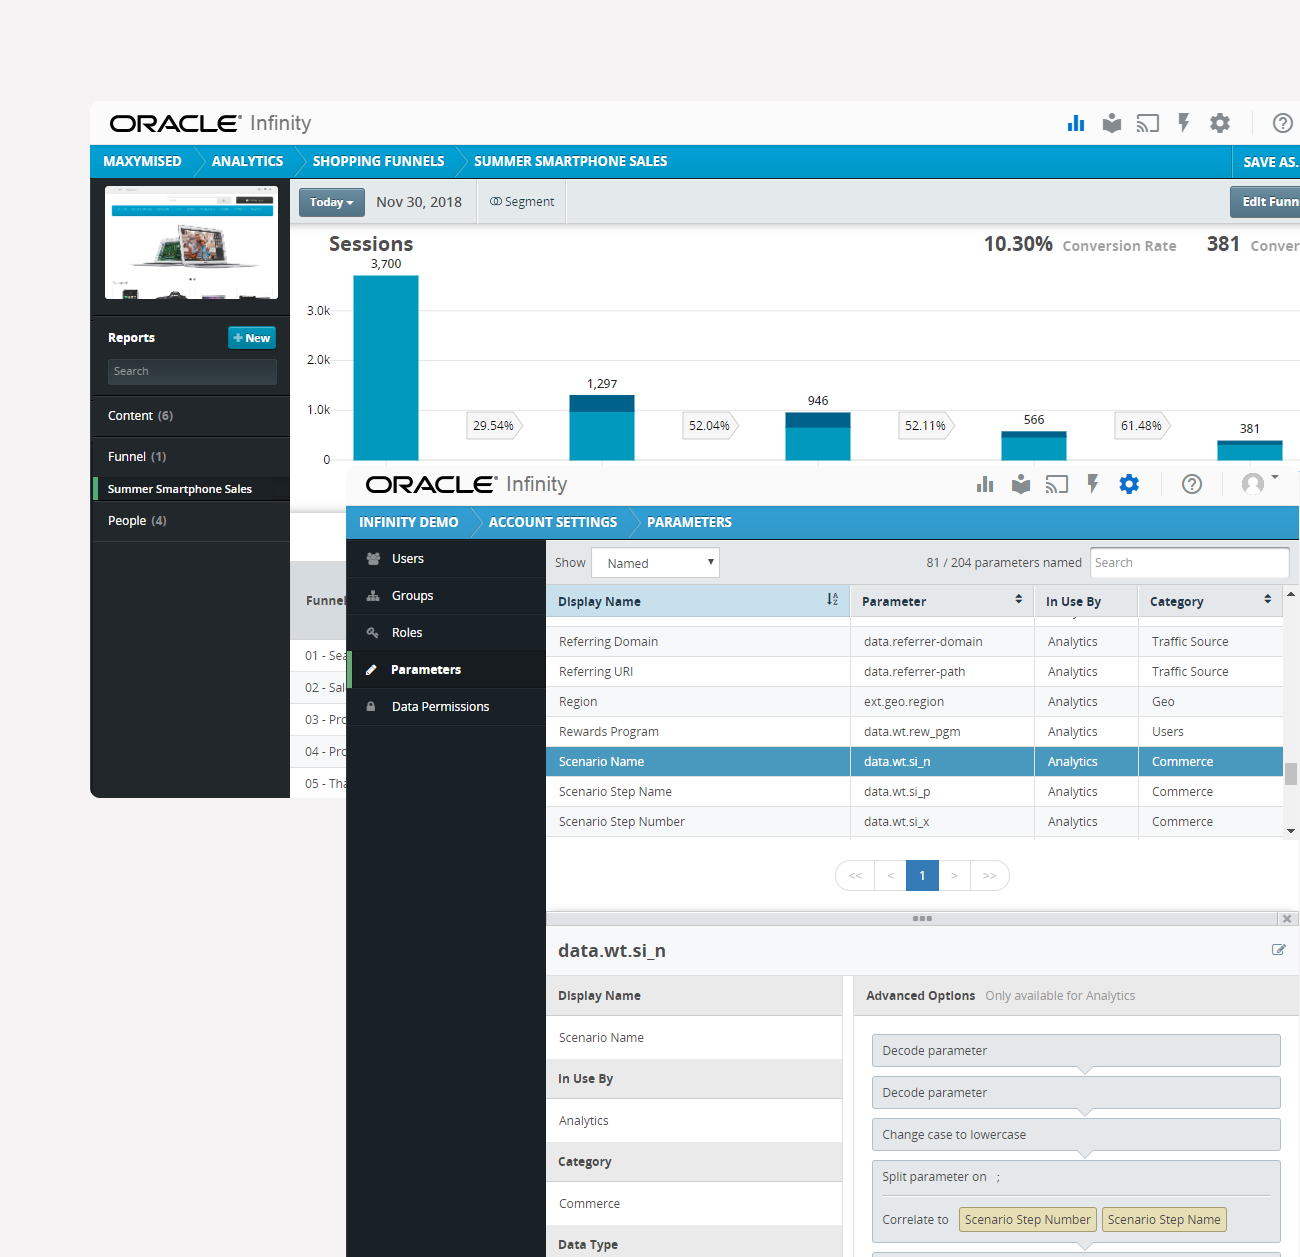Image resolution: width=1300 pixels, height=1257 pixels.
Task: Open help icon in Parameters window header
Action: tap(1192, 484)
